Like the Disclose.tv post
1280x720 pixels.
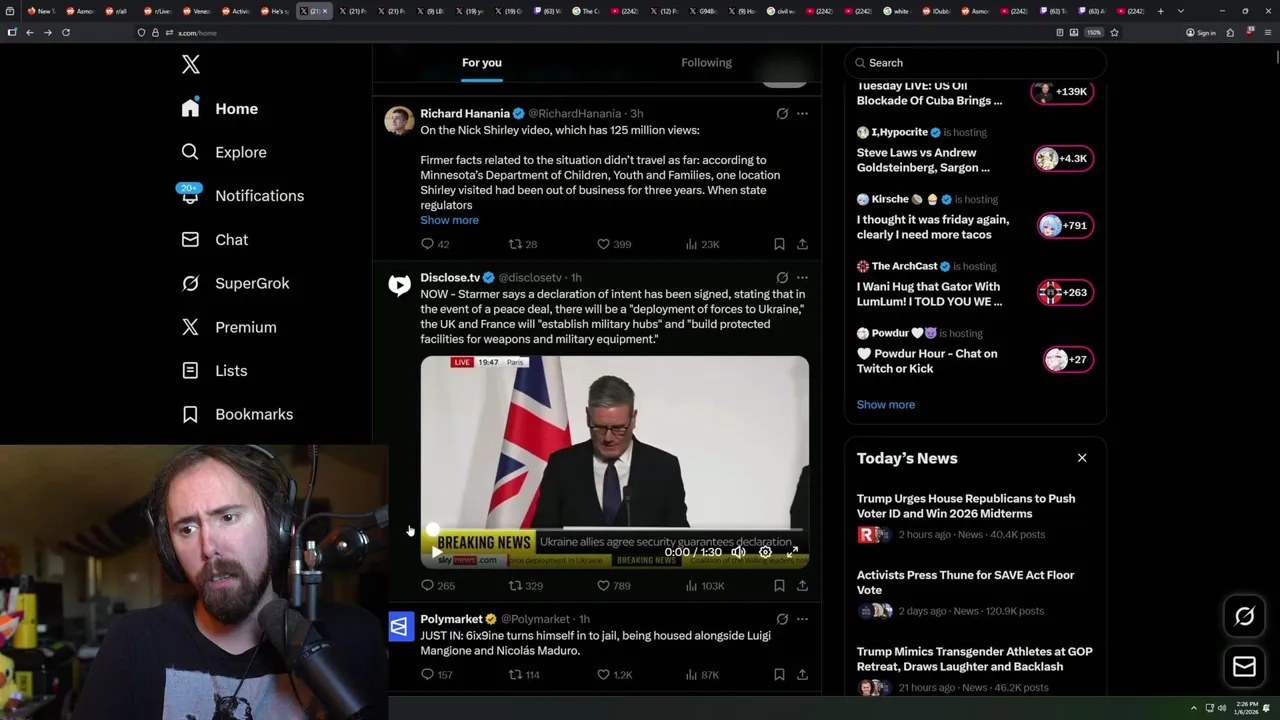(x=614, y=586)
